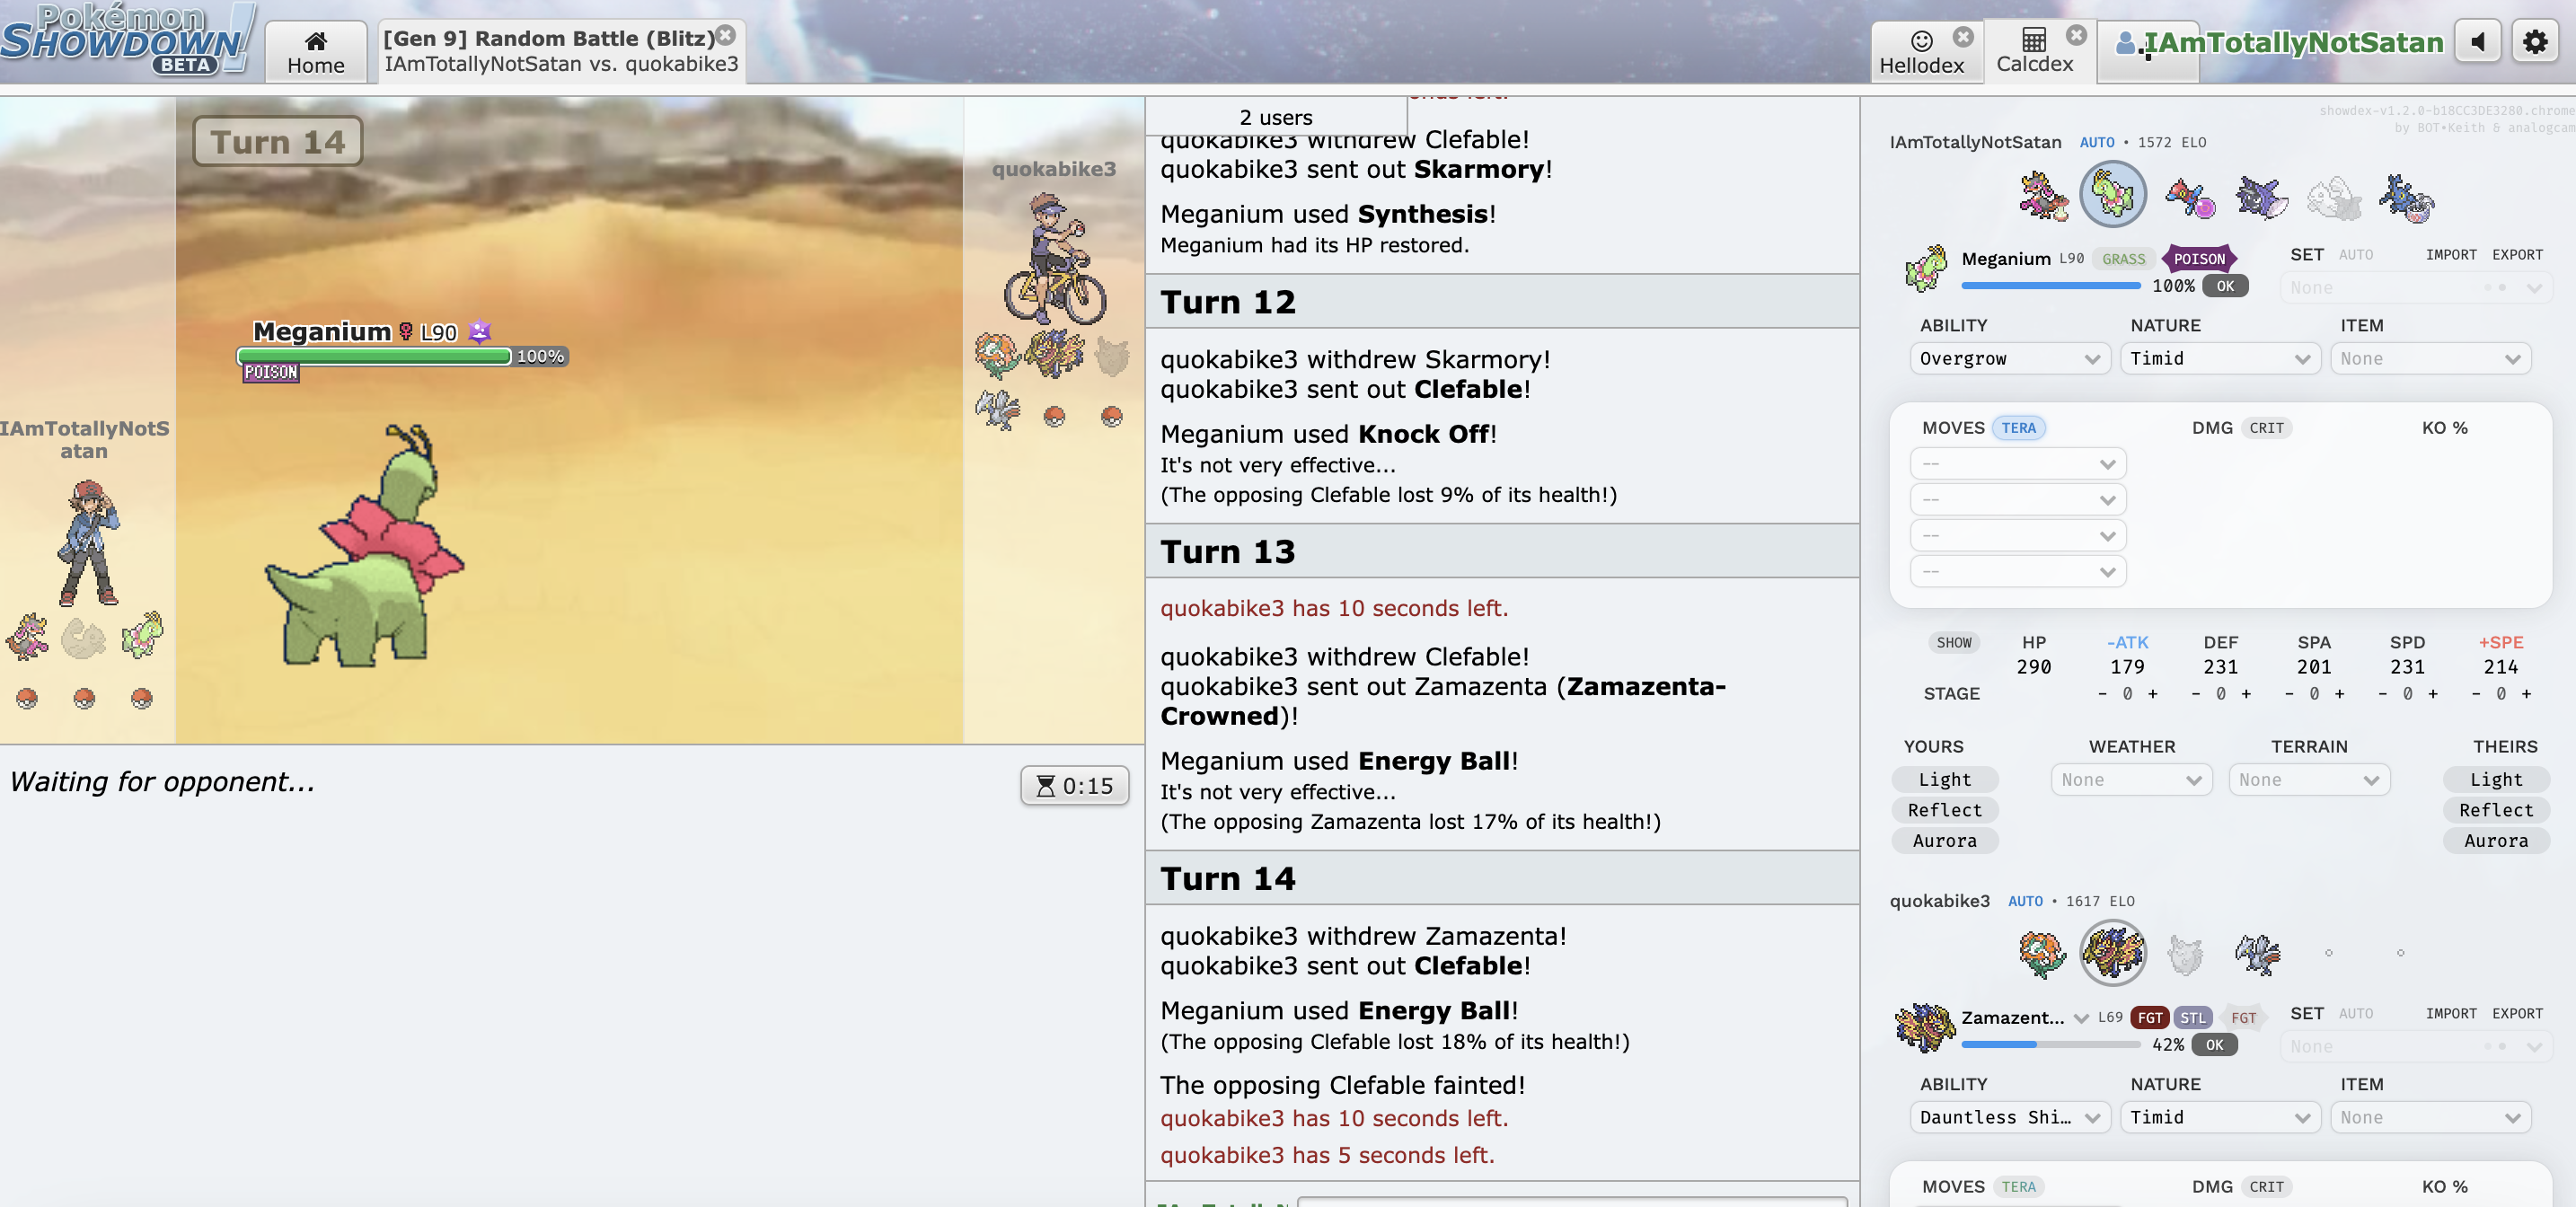The image size is (2576, 1207).
Task: Increase Meganium's SPE stage with plus
Action: point(2526,694)
